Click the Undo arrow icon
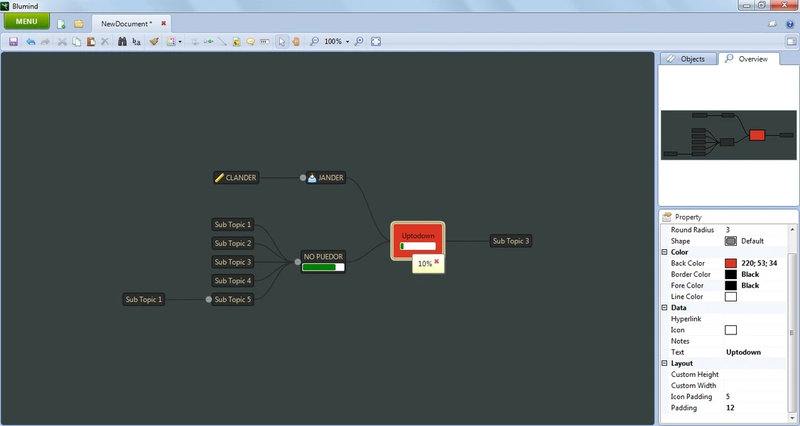800x426 pixels. [x=30, y=42]
